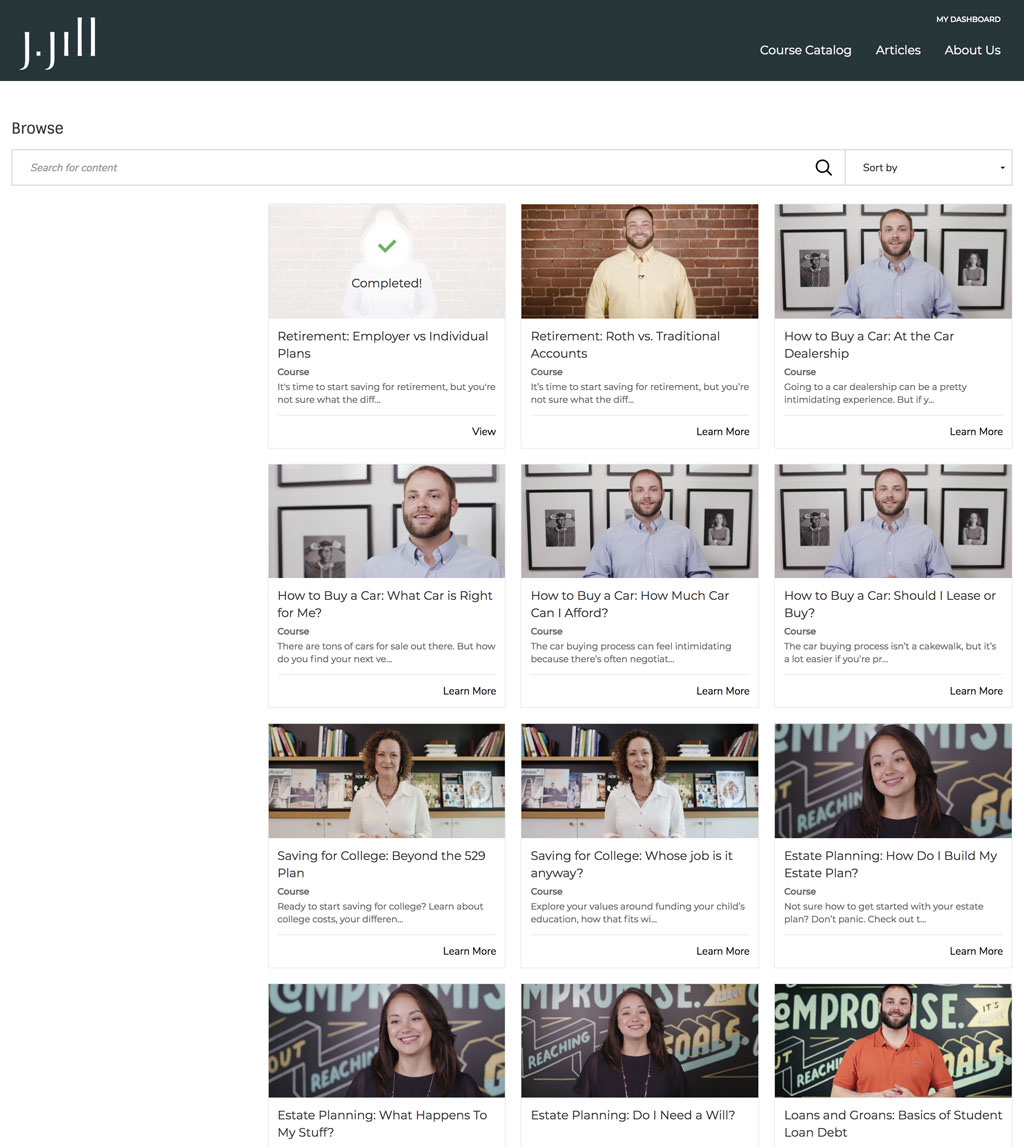Click the search magnifier icon
This screenshot has width=1024, height=1147.
pos(824,168)
